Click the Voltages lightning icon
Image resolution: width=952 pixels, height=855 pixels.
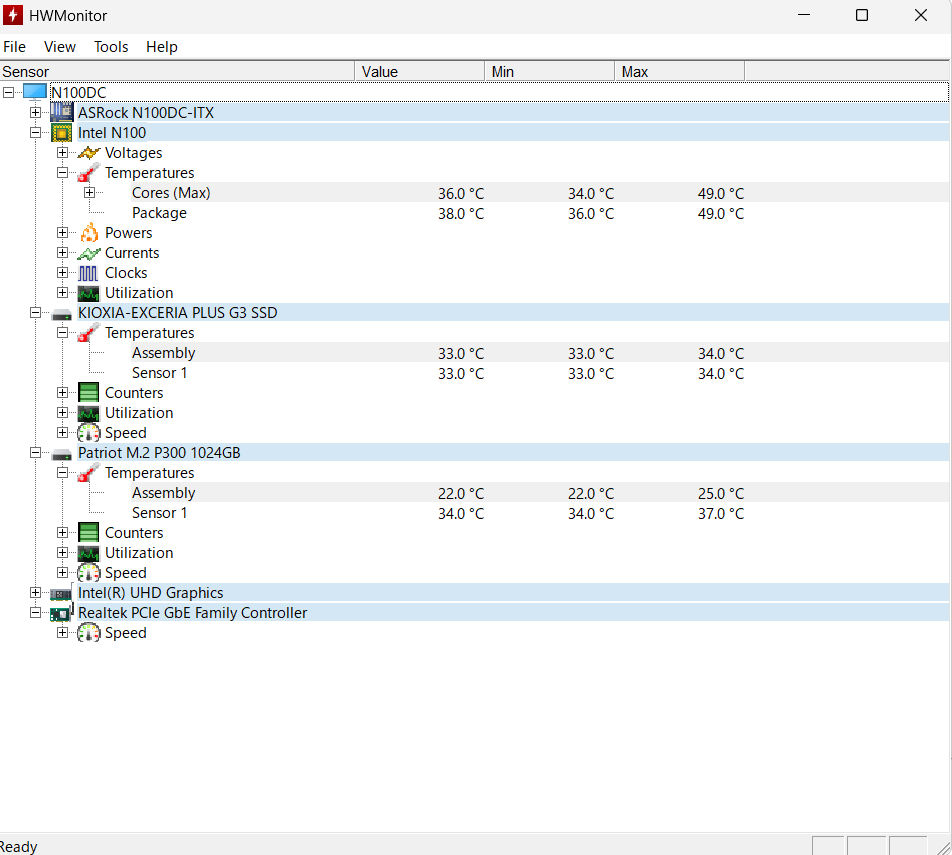click(89, 153)
